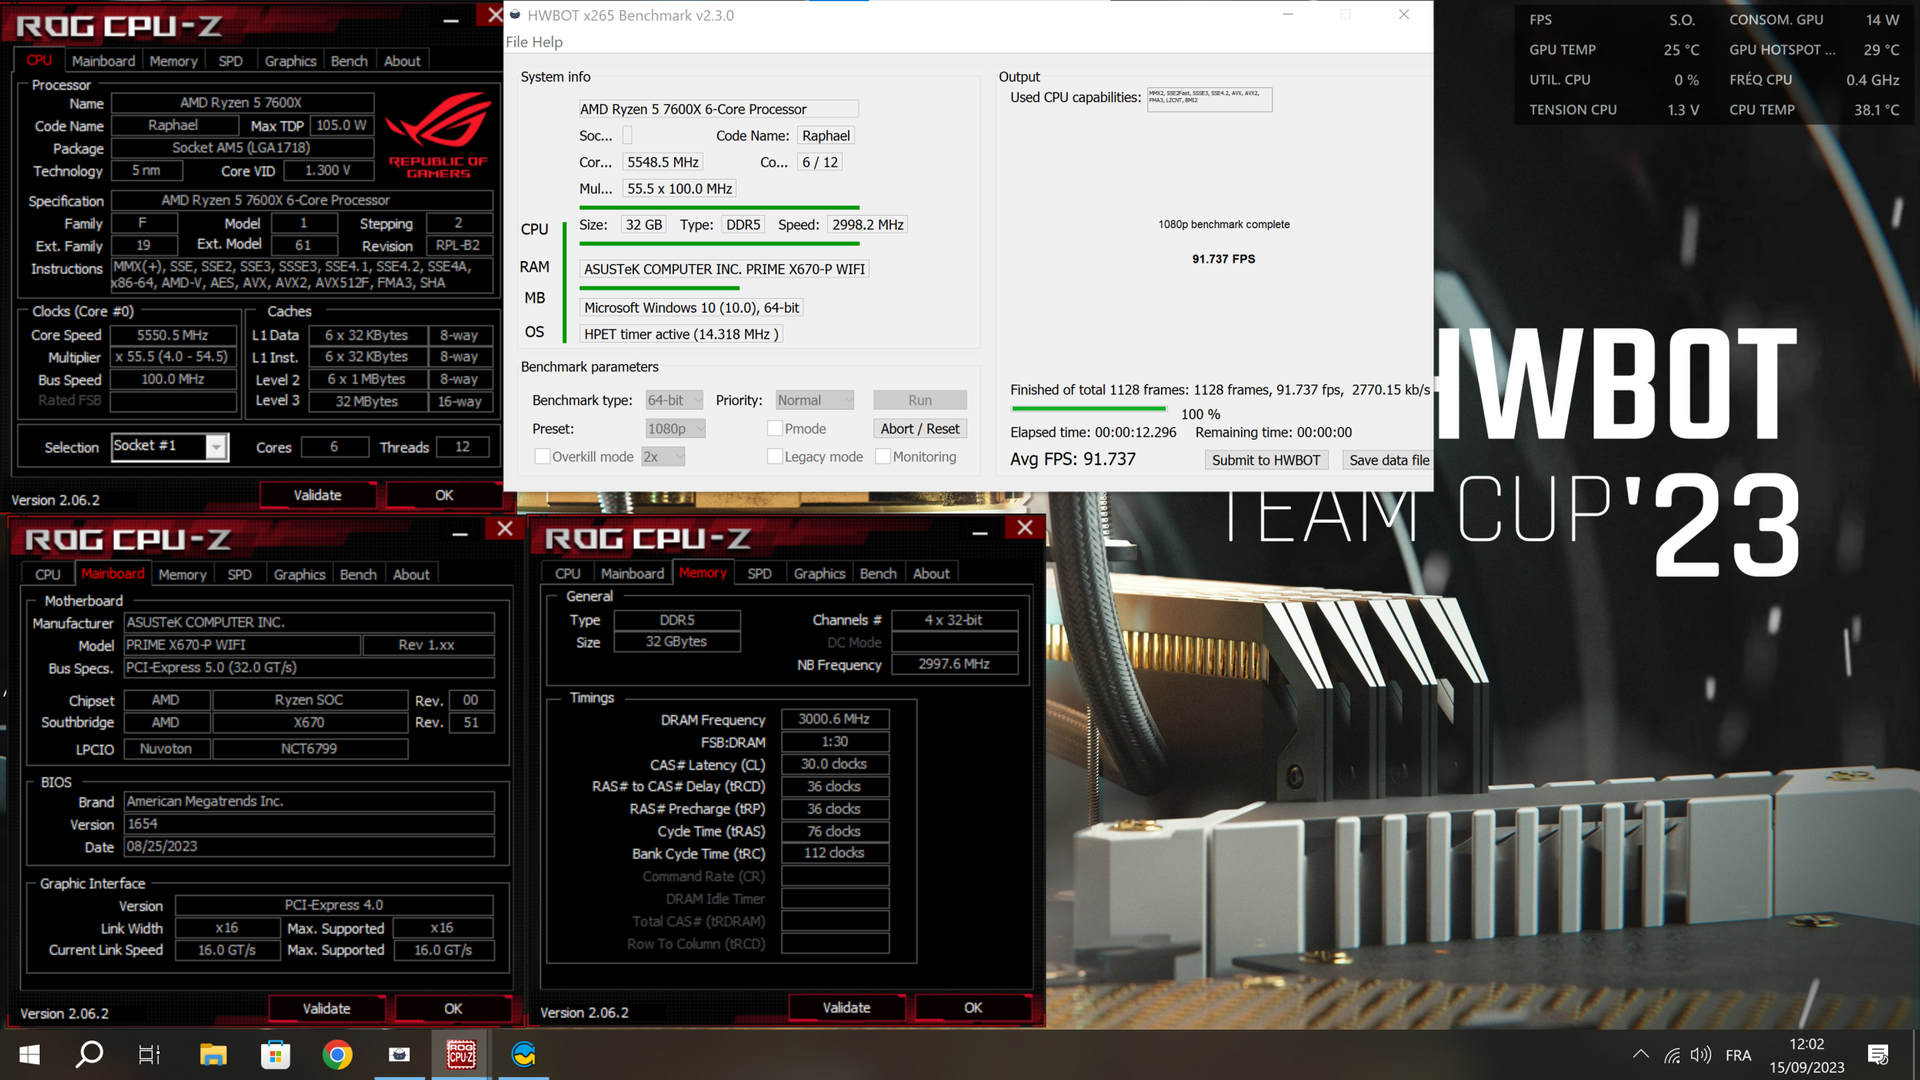1920x1080 pixels.
Task: Close the Mainboard CPU-Z window
Action: [505, 529]
